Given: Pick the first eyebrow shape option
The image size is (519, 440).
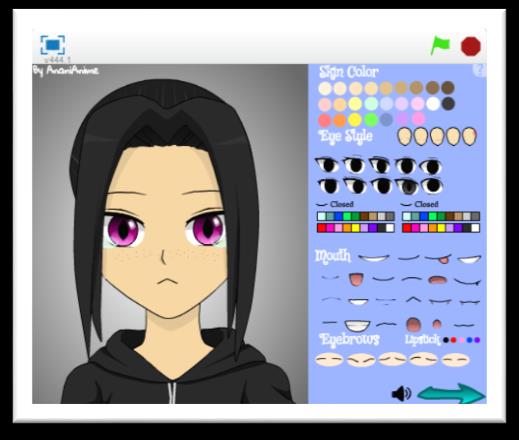Looking at the screenshot, I should 329,360.
